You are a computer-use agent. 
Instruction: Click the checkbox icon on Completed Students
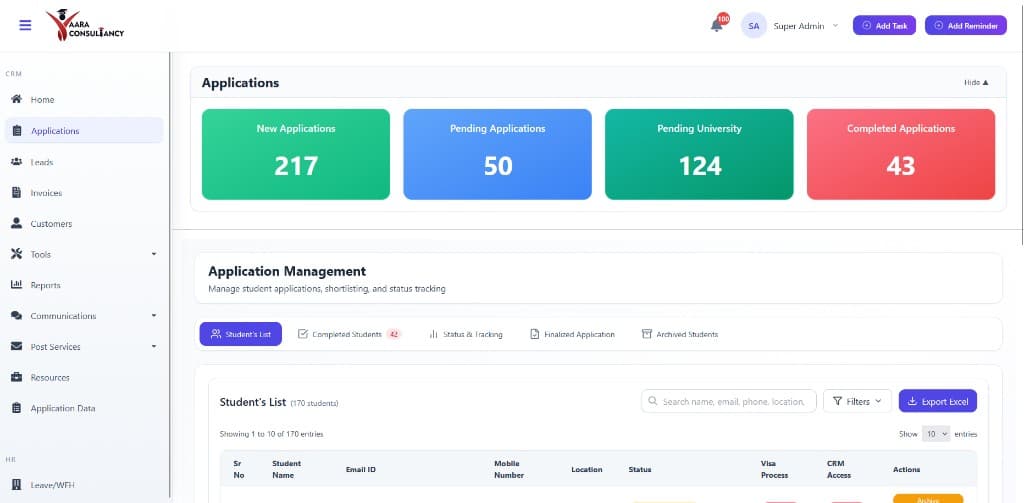coord(302,334)
